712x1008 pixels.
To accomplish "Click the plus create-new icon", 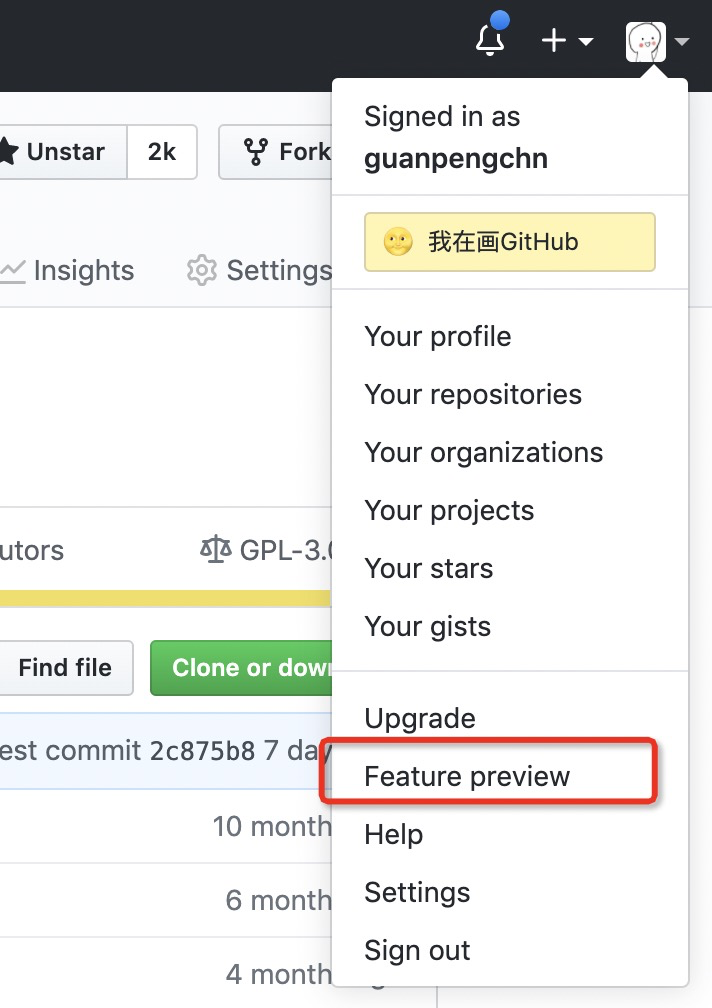I will (x=553, y=41).
